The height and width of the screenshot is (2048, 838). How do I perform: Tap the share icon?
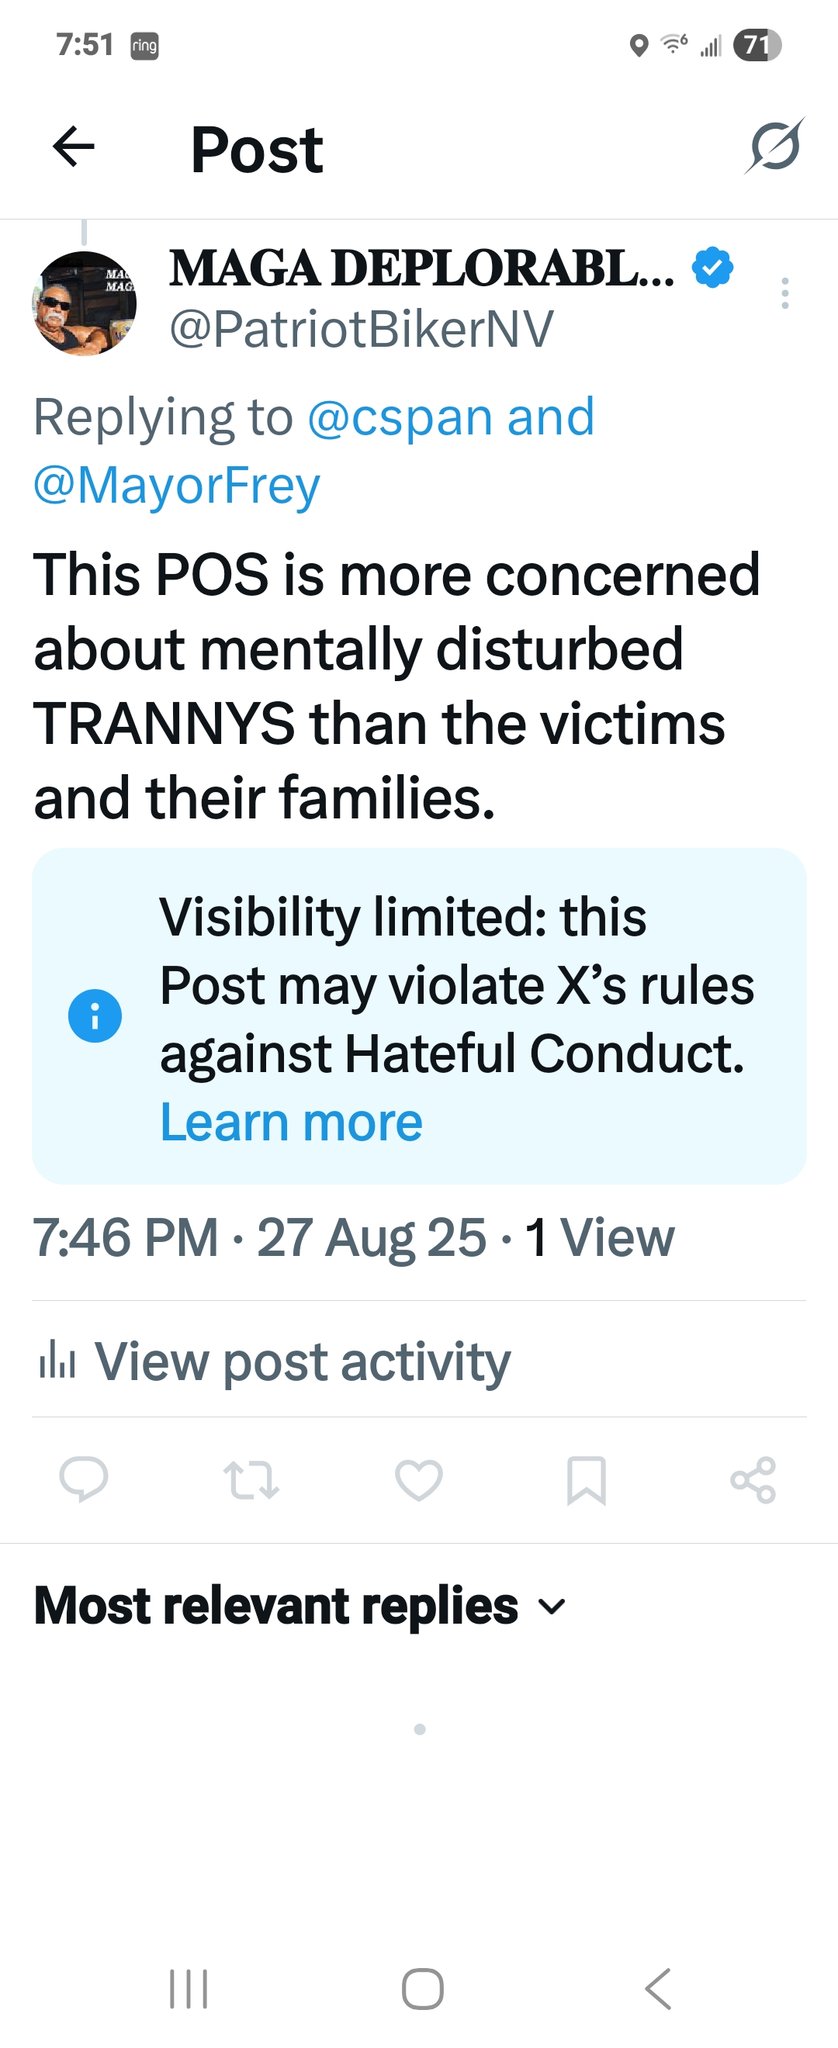pos(753,1480)
